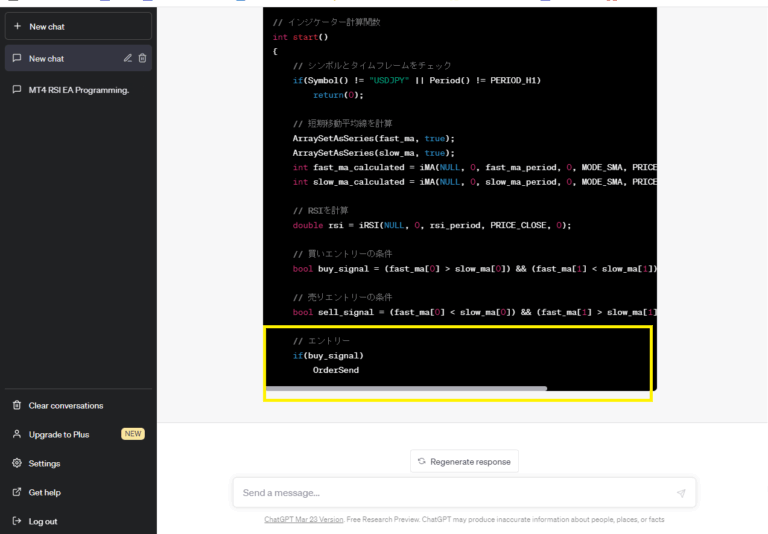Send the message with the paper plane icon
Viewport: 768px width, 534px height.
click(x=681, y=493)
